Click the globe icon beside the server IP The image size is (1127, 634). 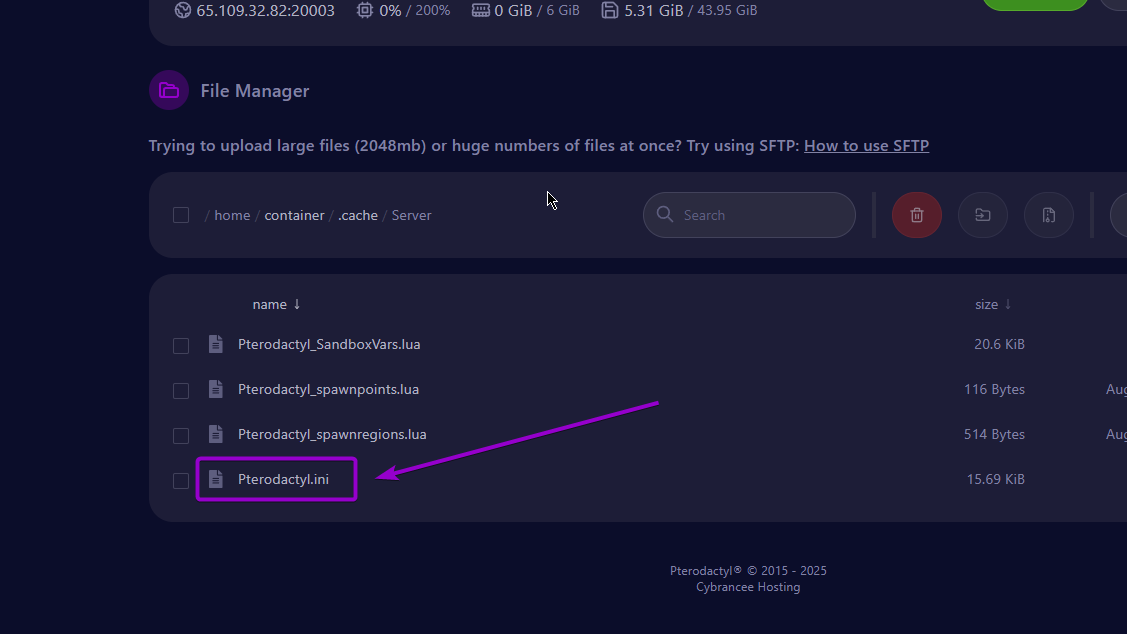point(182,10)
